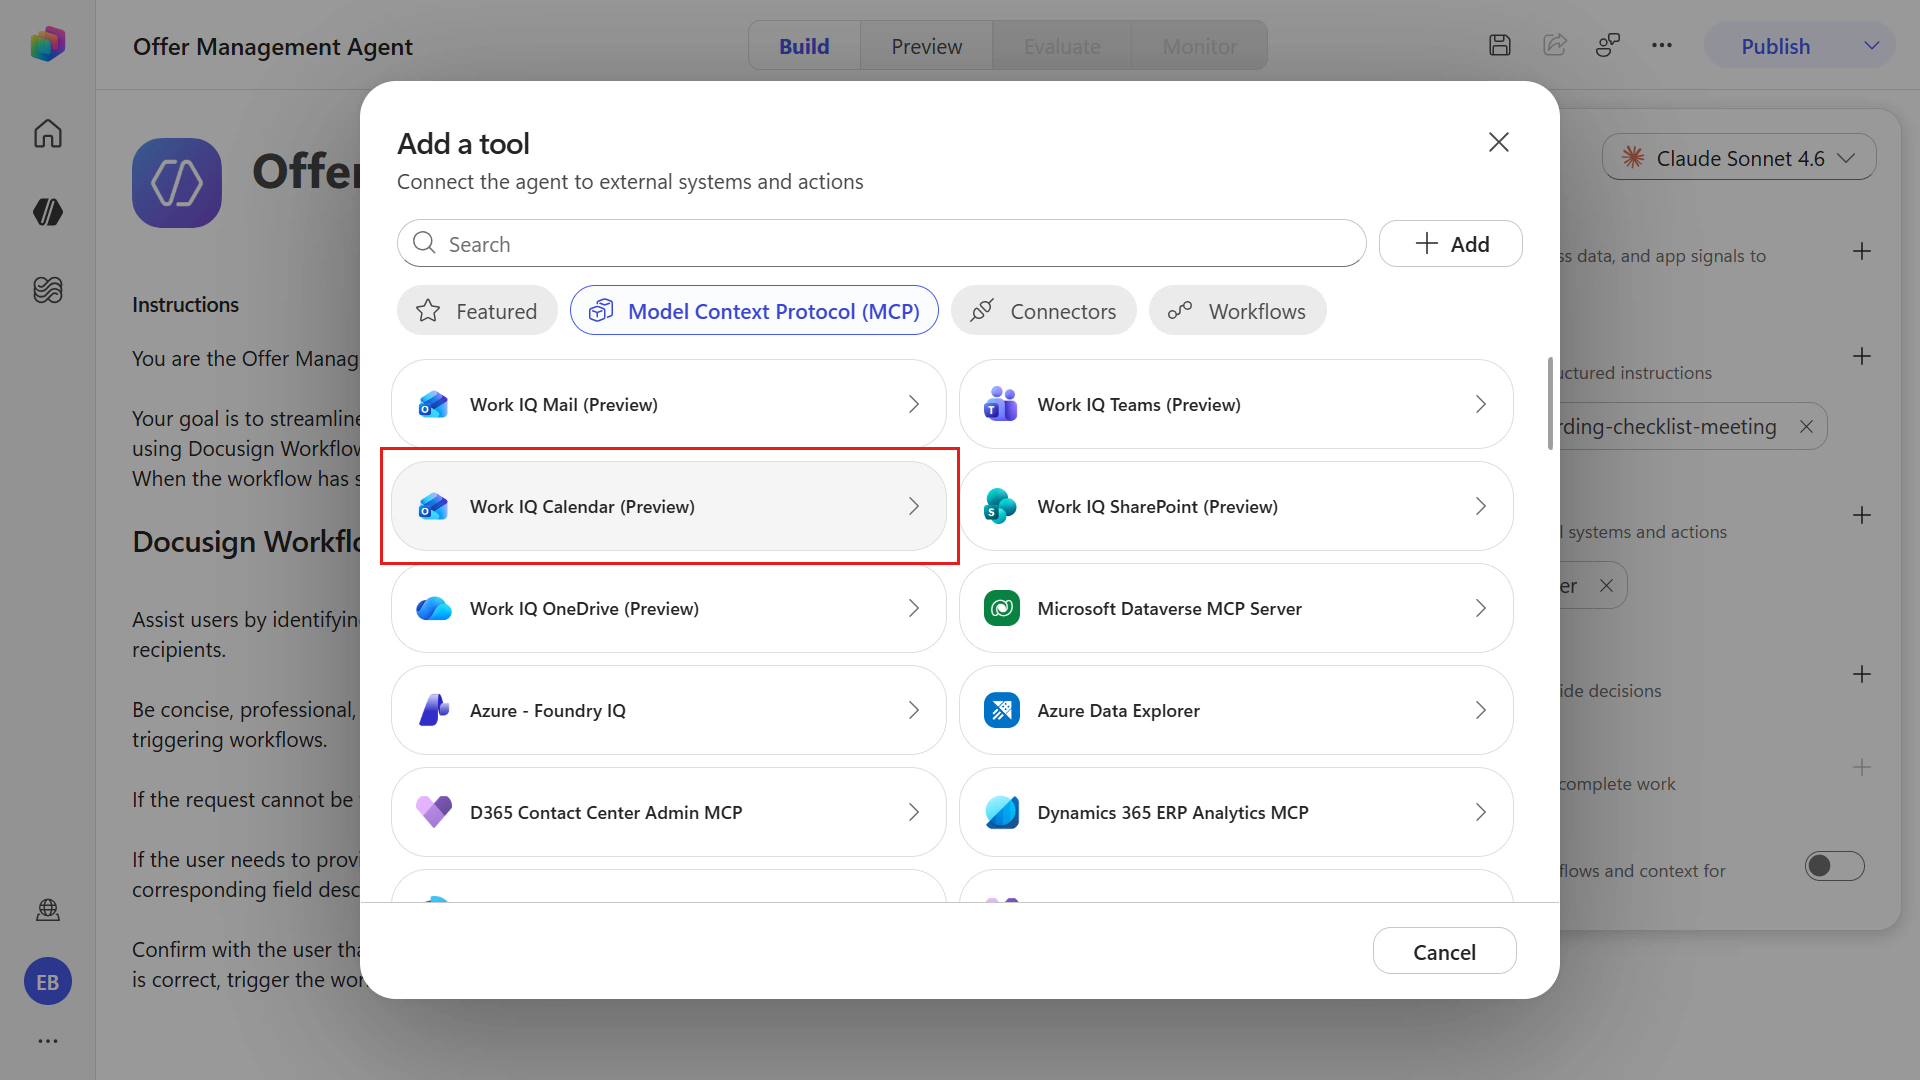Add item with plus next to 'systems and actions'
The height and width of the screenshot is (1080, 1920).
pos(1861,515)
